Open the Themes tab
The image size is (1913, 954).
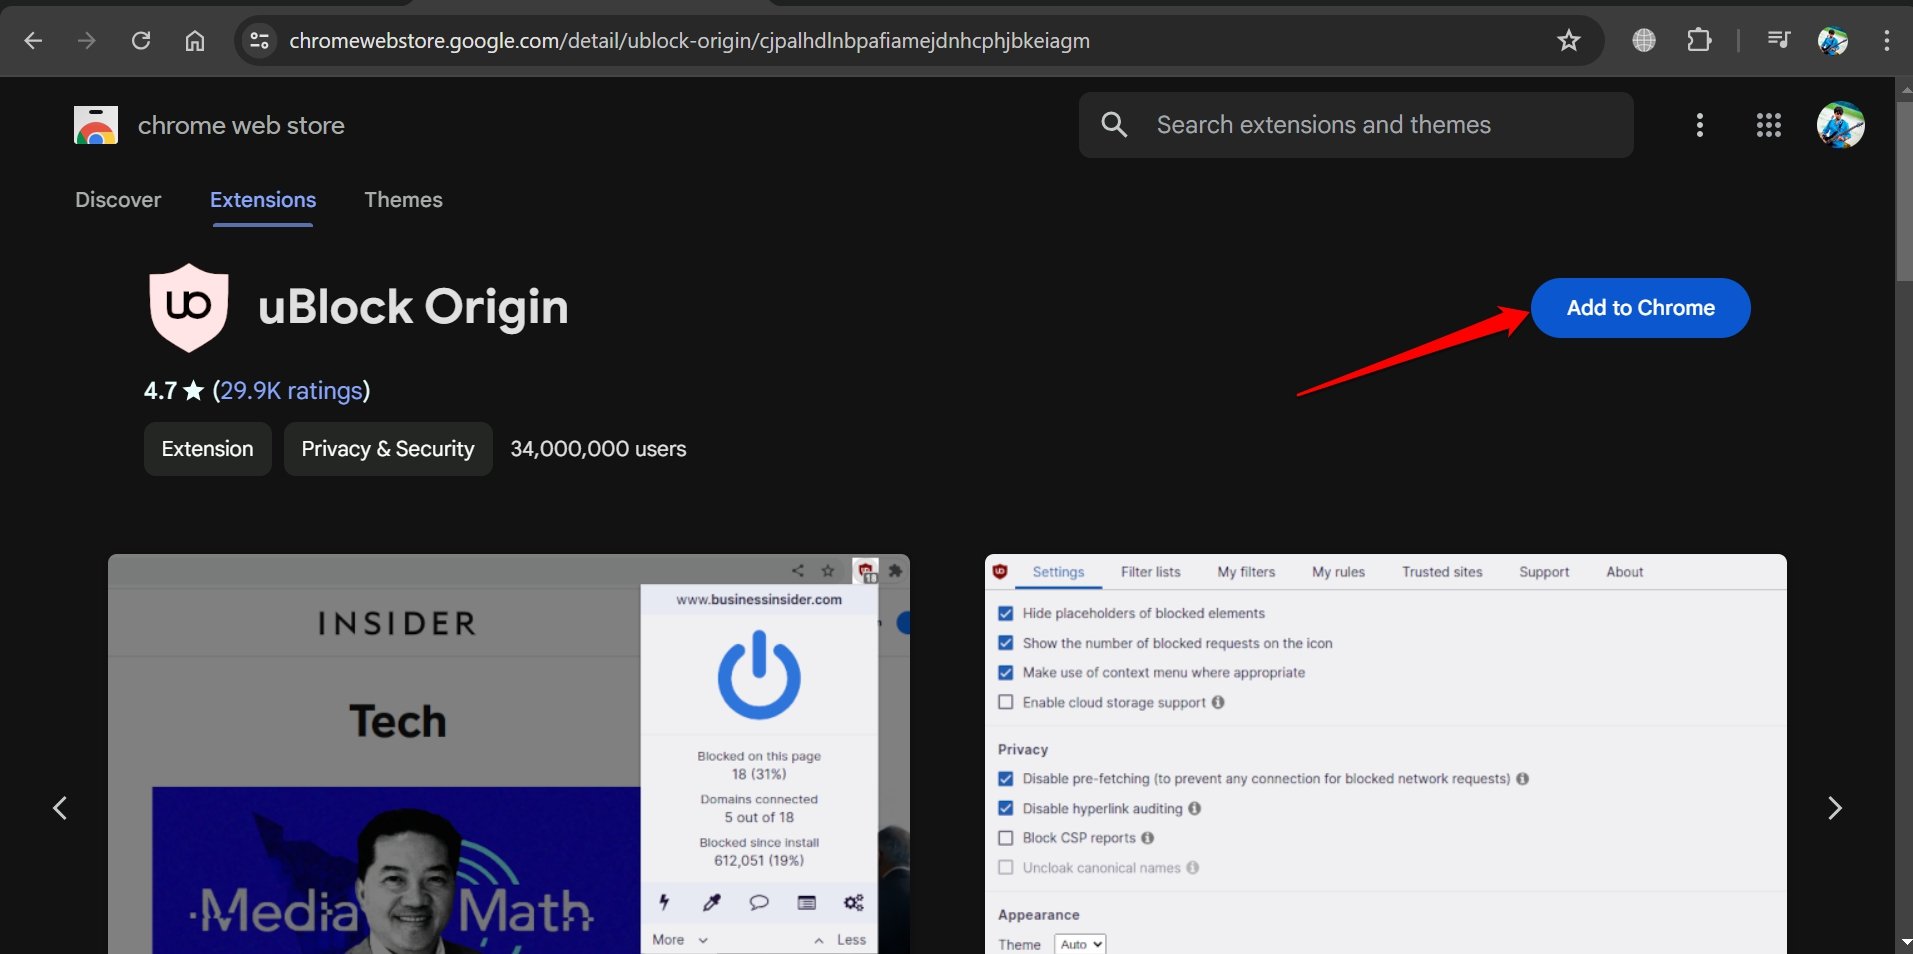(403, 200)
